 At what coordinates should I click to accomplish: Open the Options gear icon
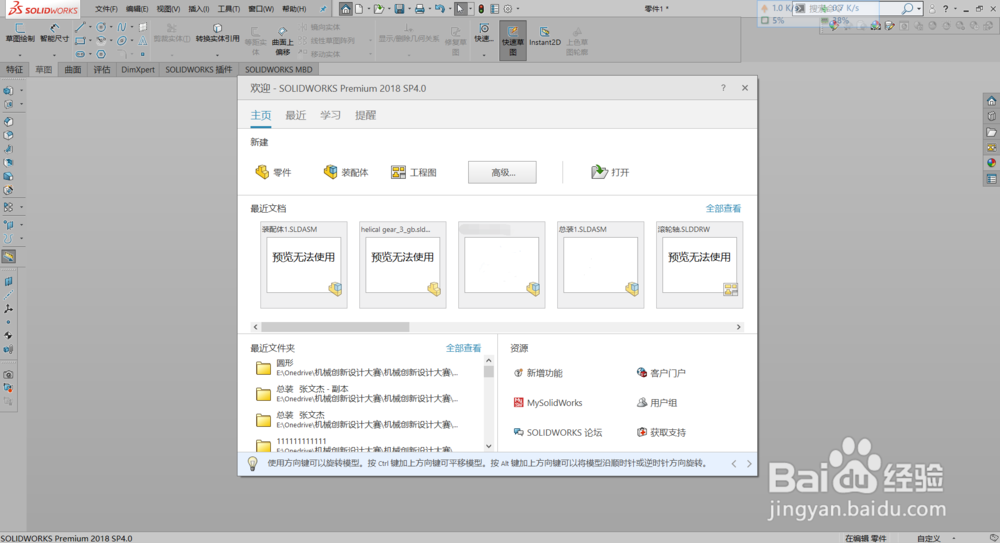(508, 9)
